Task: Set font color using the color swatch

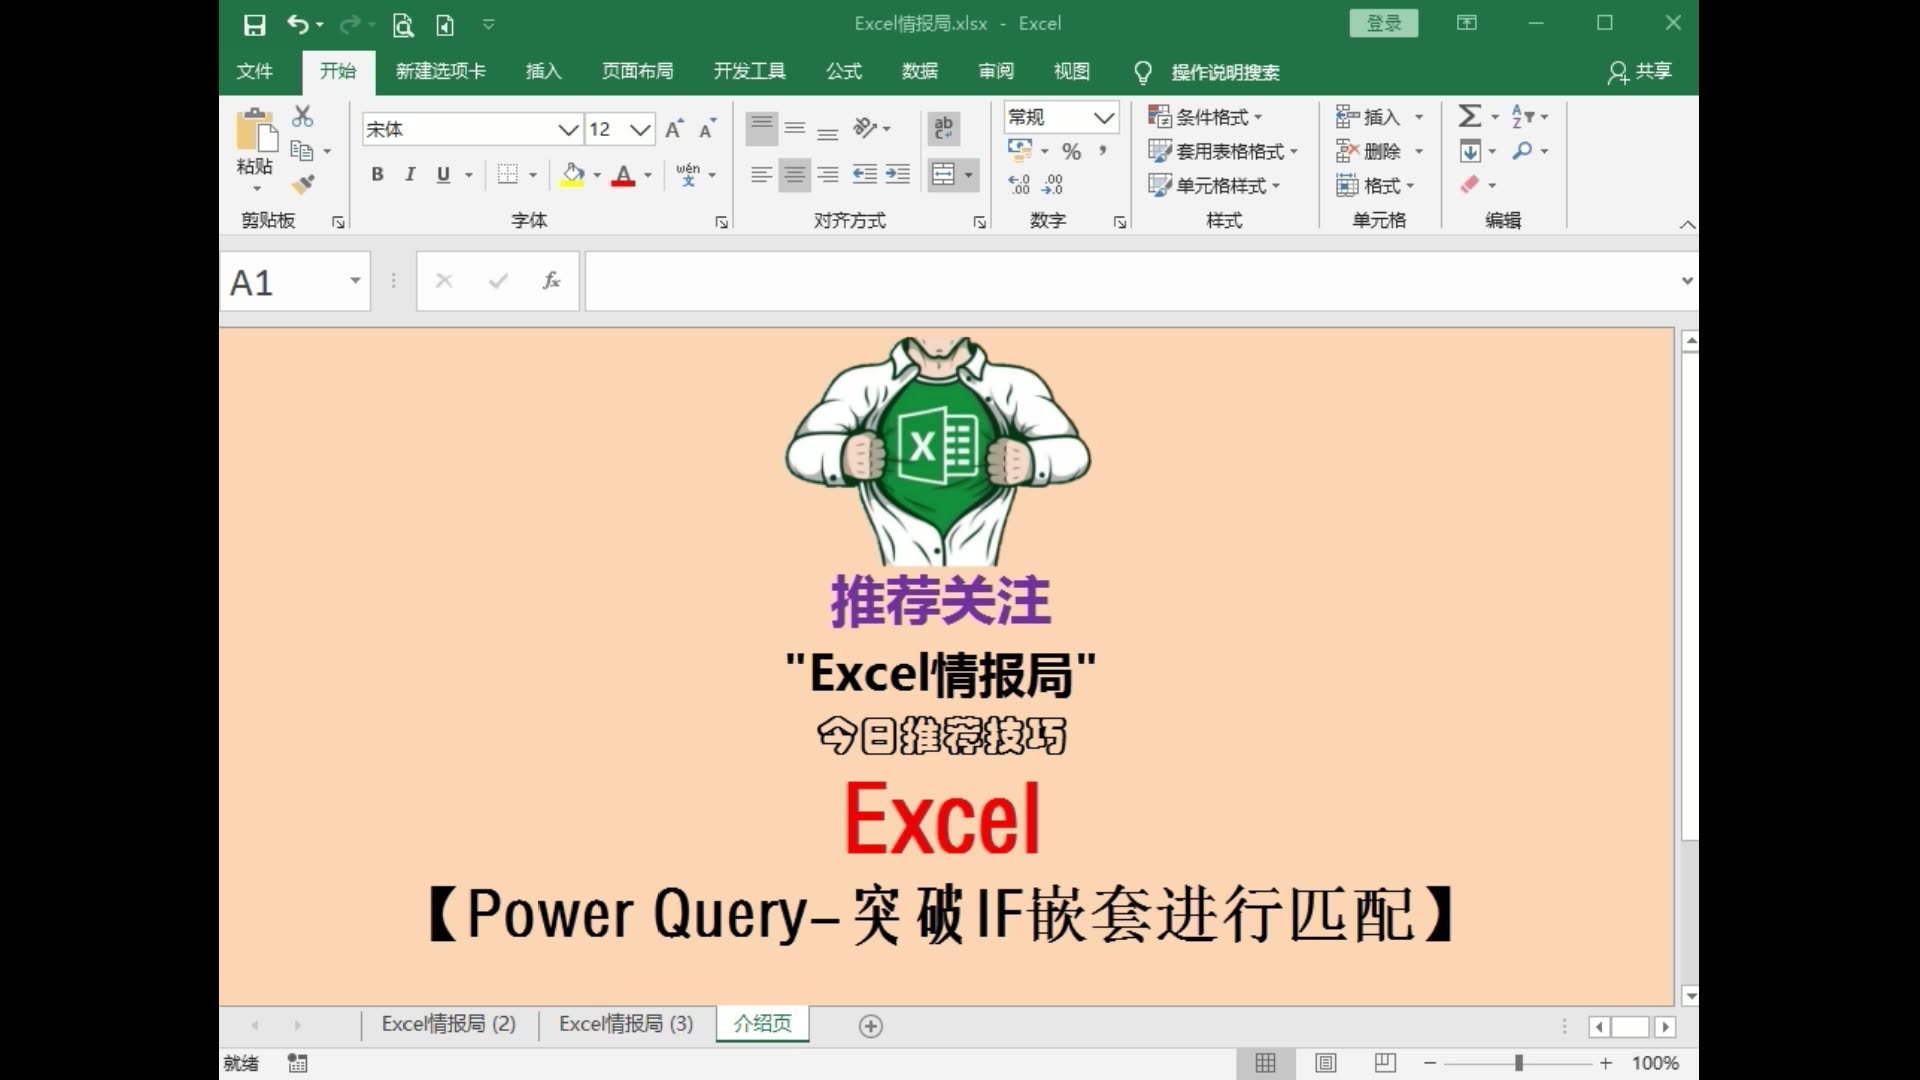Action: coord(623,175)
